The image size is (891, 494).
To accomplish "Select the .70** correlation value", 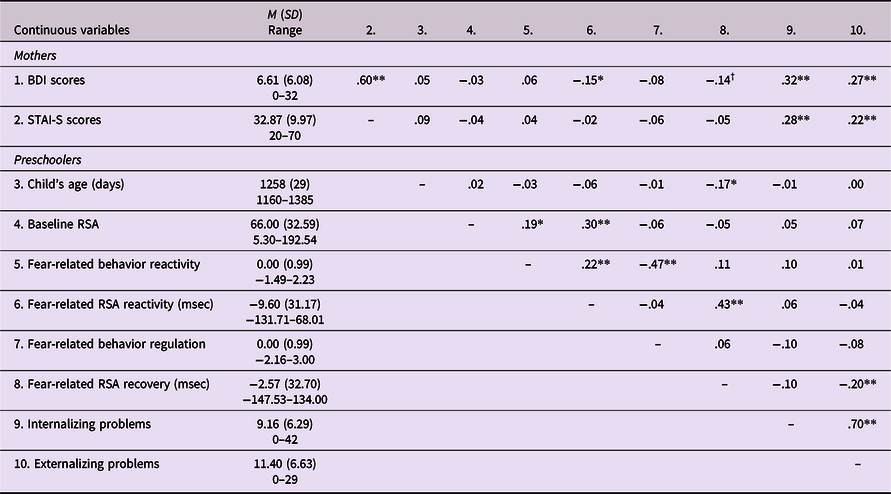I will point(862,424).
